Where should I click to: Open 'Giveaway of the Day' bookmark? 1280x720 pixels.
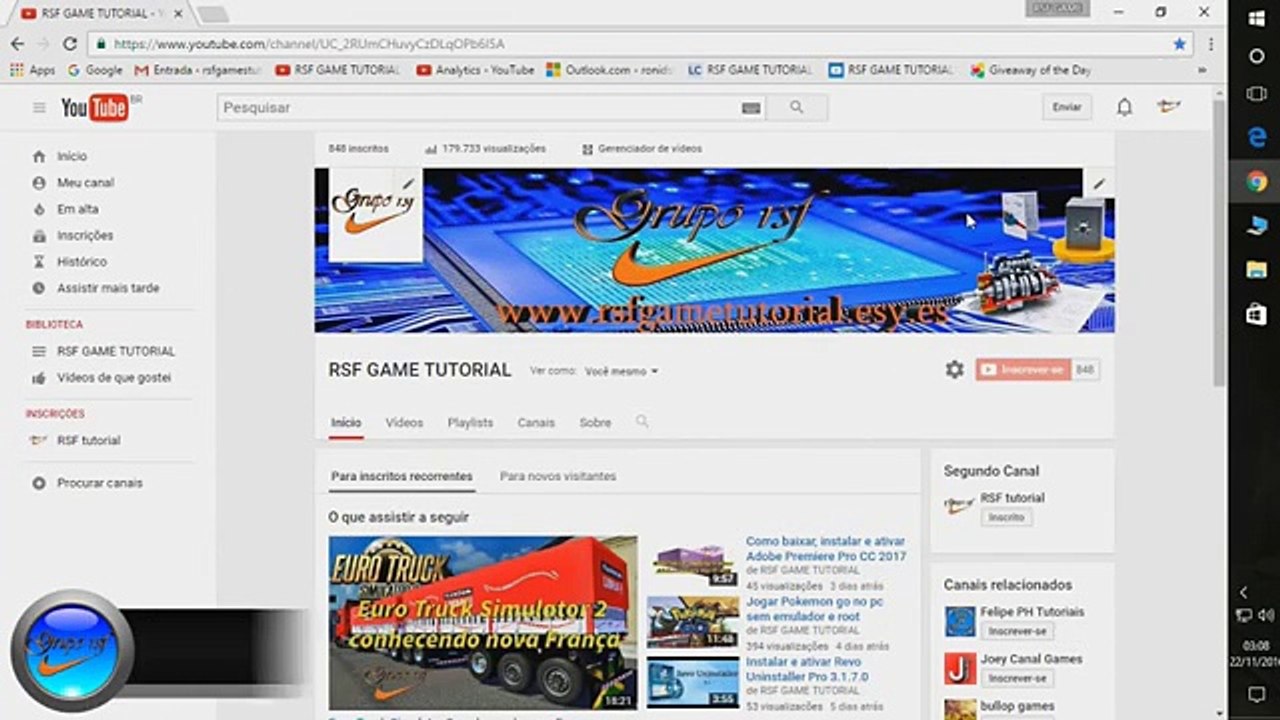click(x=1030, y=70)
